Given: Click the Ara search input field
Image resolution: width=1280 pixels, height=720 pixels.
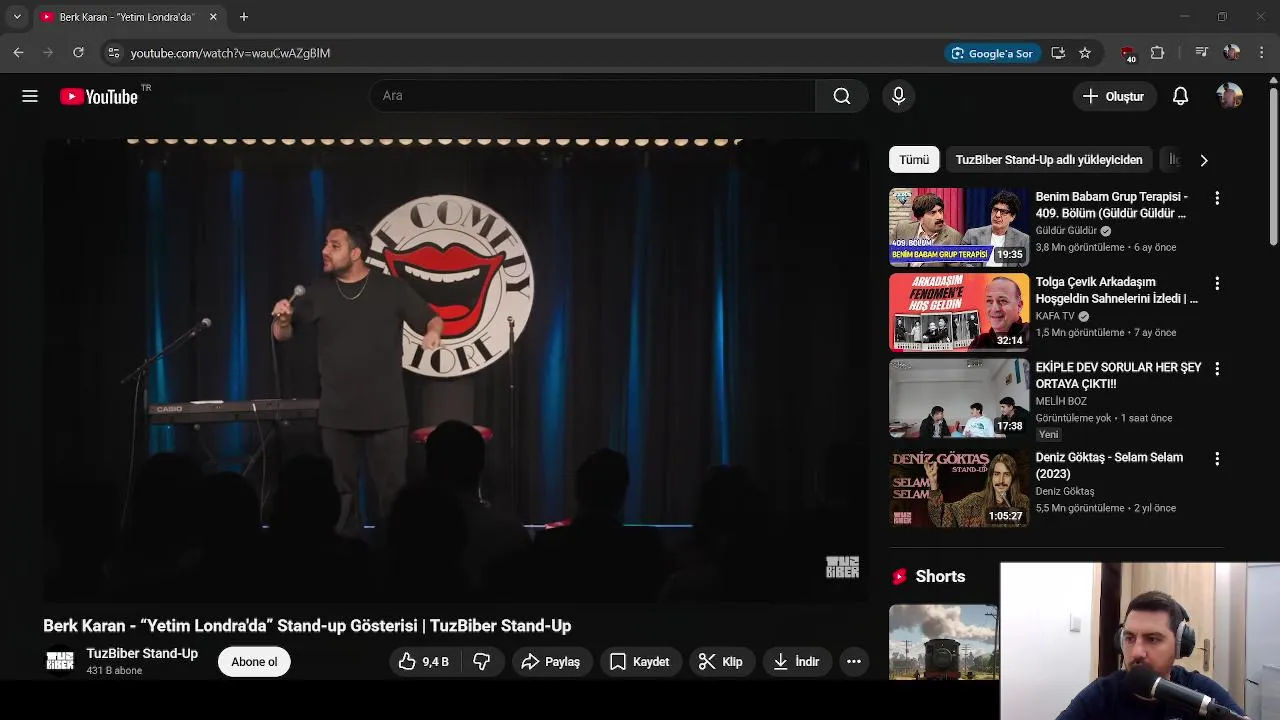Looking at the screenshot, I should (x=592, y=96).
